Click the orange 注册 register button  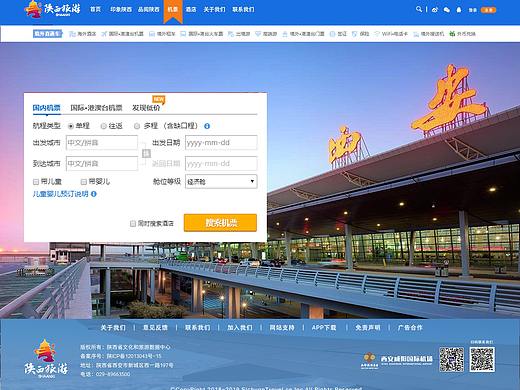point(488,10)
